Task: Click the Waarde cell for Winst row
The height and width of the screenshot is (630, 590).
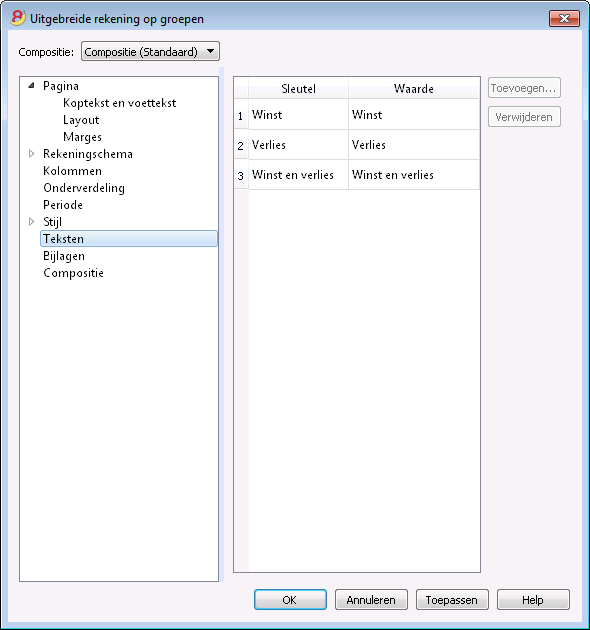Action: click(x=414, y=115)
